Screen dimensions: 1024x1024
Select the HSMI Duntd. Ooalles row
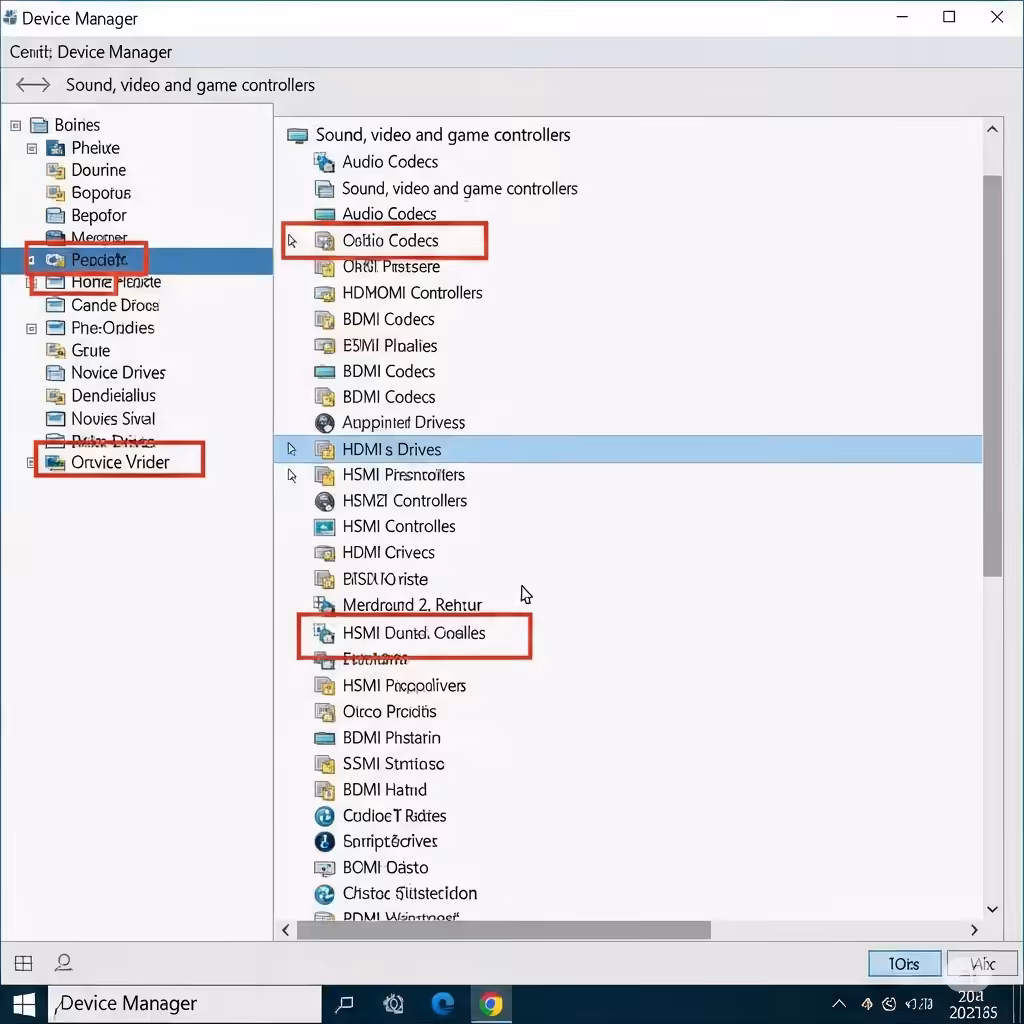[x=413, y=633]
